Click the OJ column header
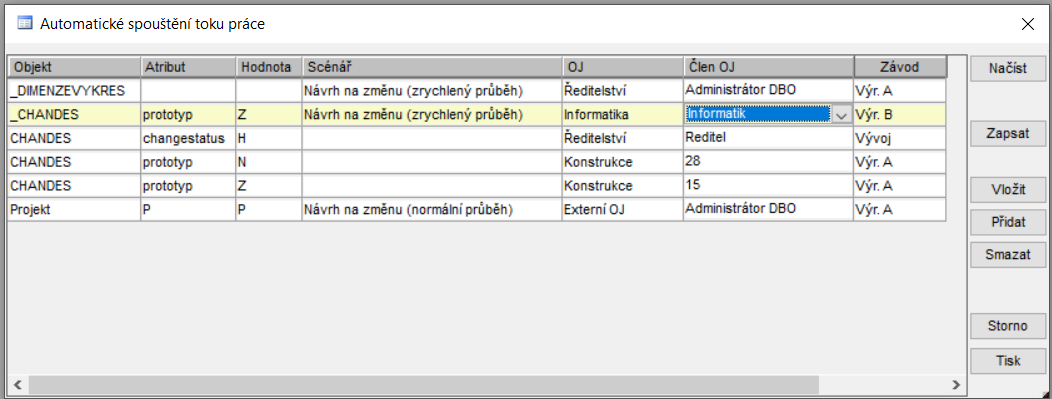The height and width of the screenshot is (399, 1052). [623, 68]
